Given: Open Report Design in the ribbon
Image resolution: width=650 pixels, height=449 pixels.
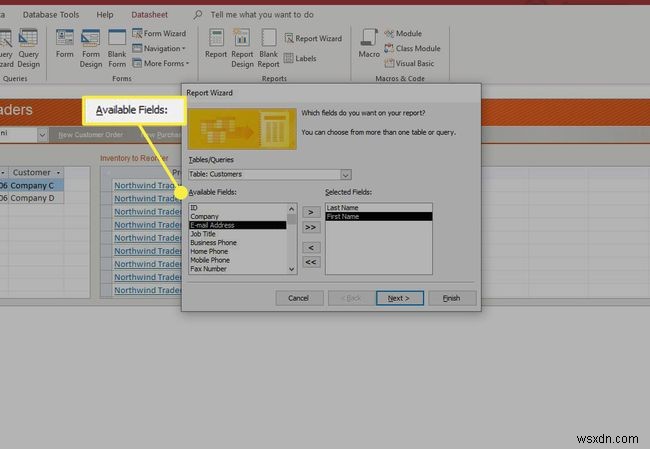Looking at the screenshot, I should tap(242, 48).
